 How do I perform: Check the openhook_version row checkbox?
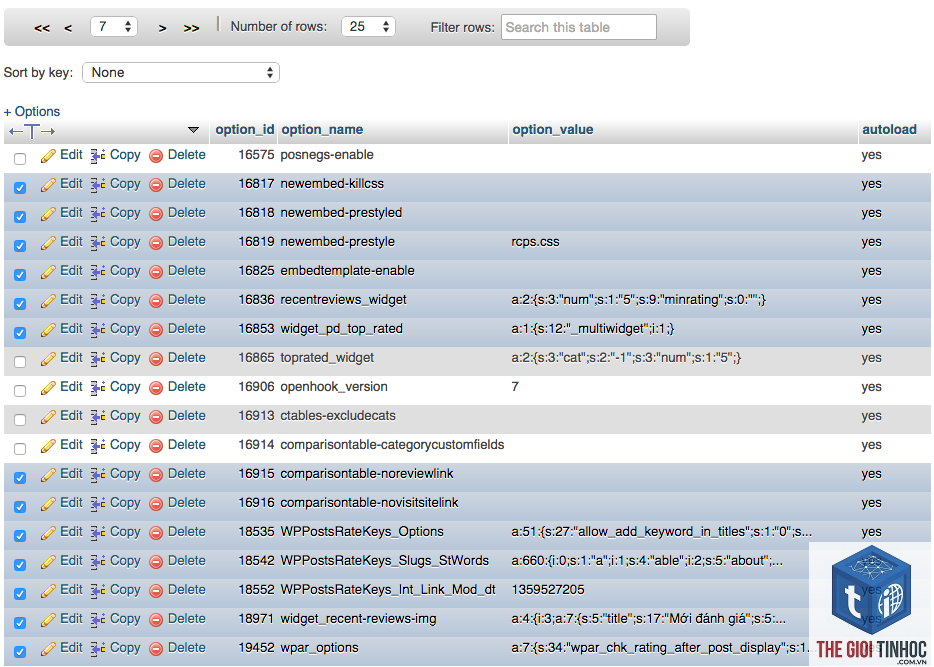pos(20,391)
